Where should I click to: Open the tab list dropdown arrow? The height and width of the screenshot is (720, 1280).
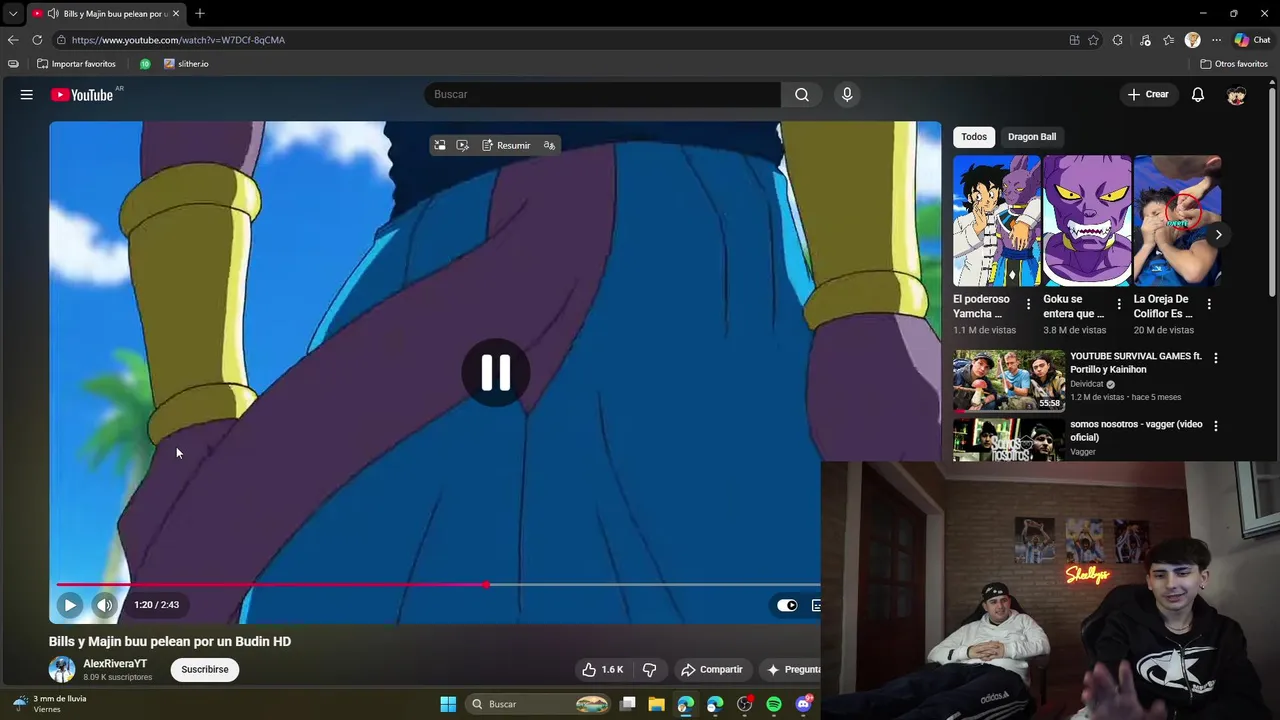click(13, 14)
